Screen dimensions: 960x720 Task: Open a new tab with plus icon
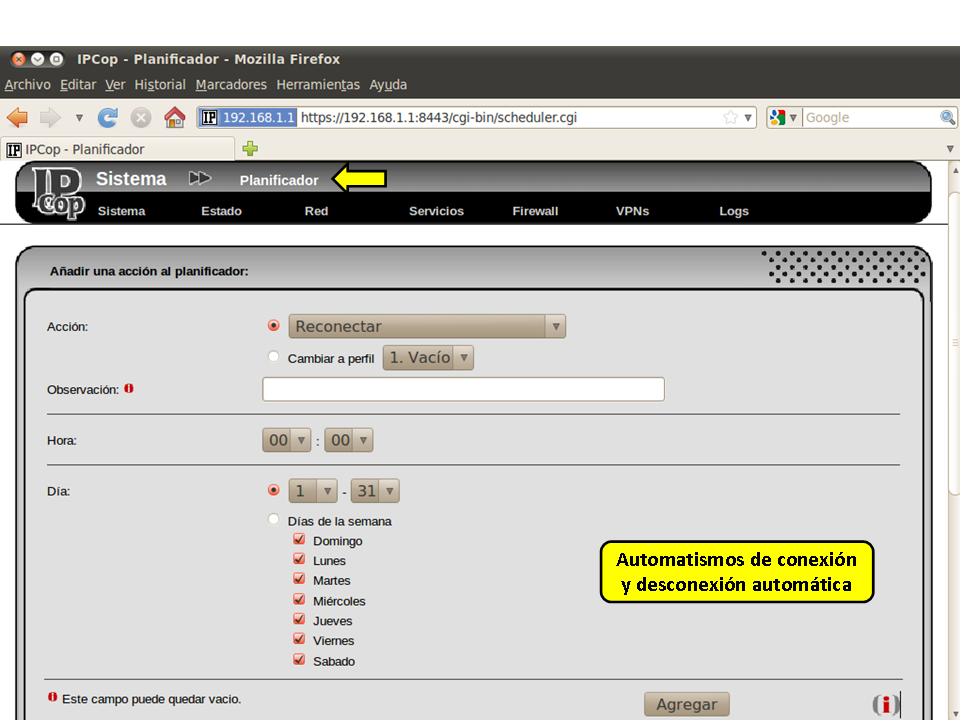pyautogui.click(x=250, y=149)
